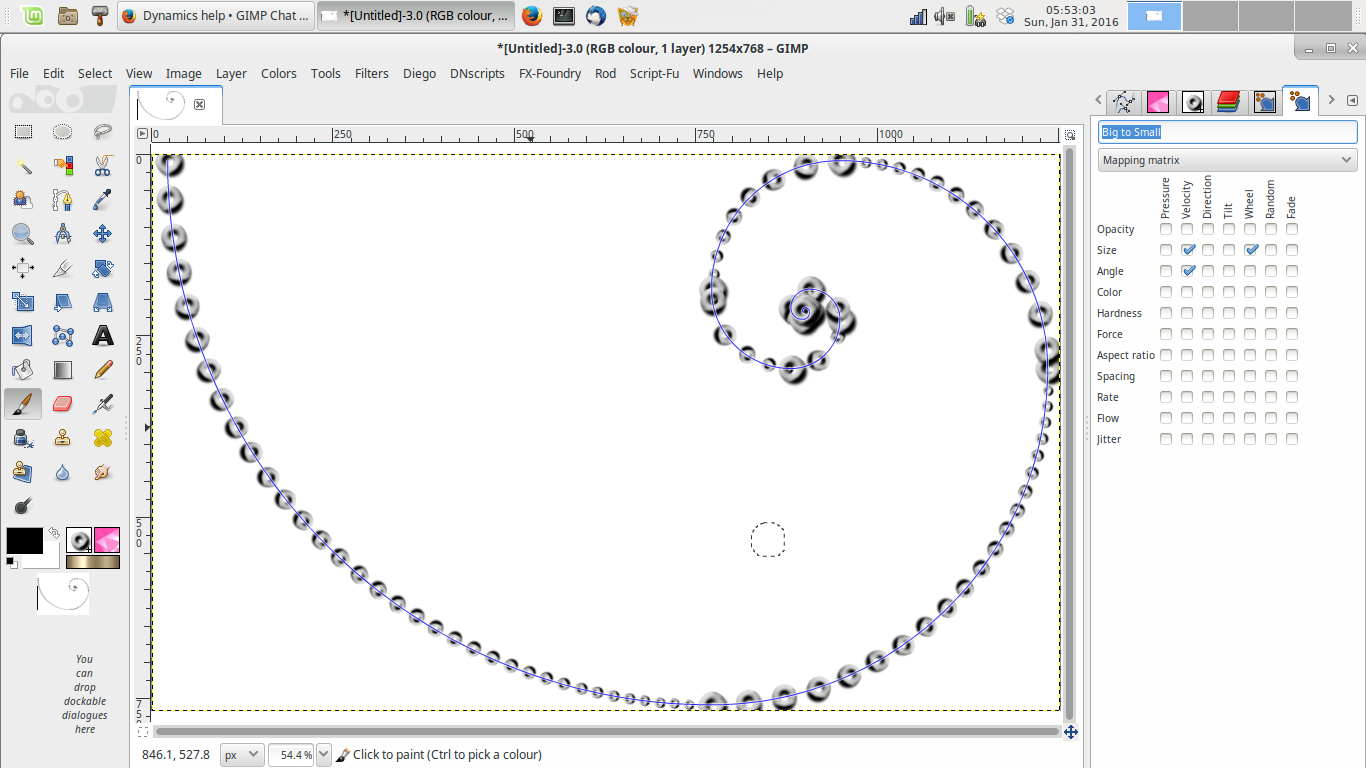Select the Bucket Fill tool
The width and height of the screenshot is (1366, 768).
(23, 370)
